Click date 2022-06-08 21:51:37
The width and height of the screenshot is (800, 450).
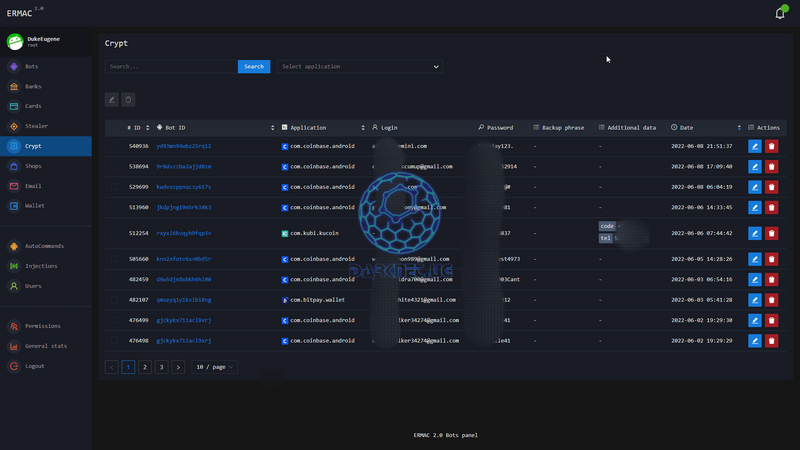(702, 146)
